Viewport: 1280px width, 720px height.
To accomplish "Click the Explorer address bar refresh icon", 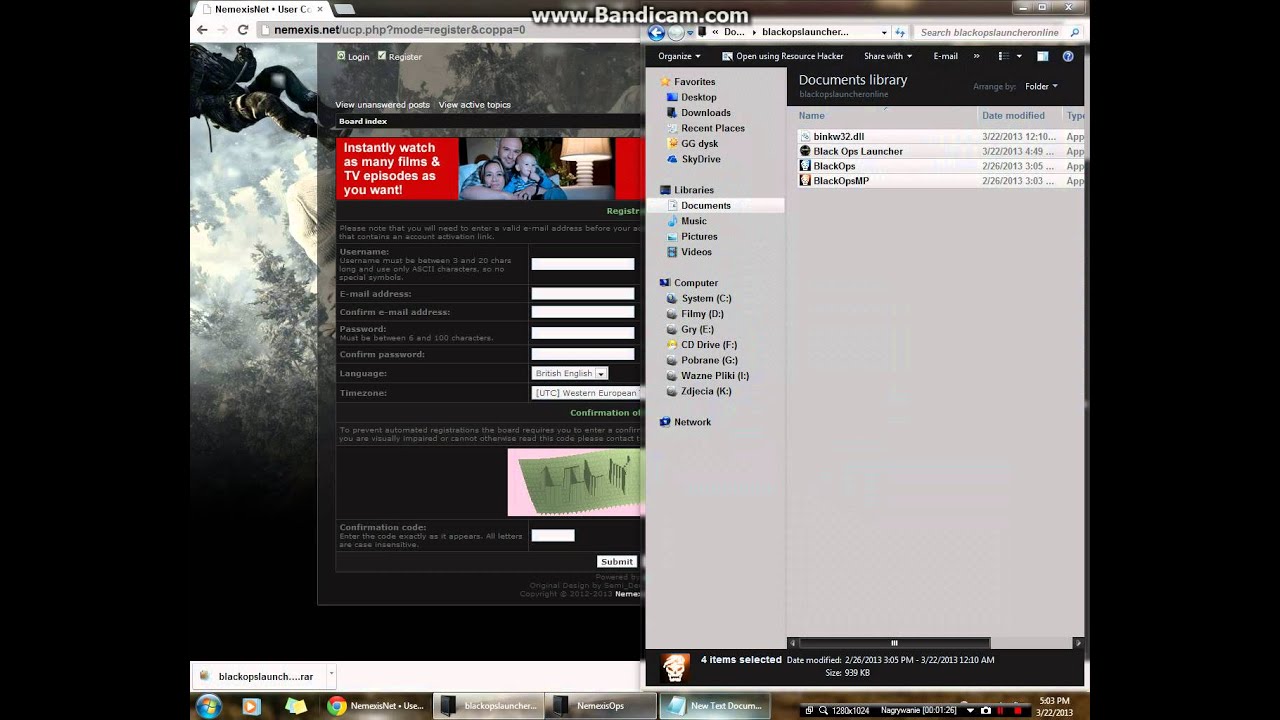I will 900,32.
